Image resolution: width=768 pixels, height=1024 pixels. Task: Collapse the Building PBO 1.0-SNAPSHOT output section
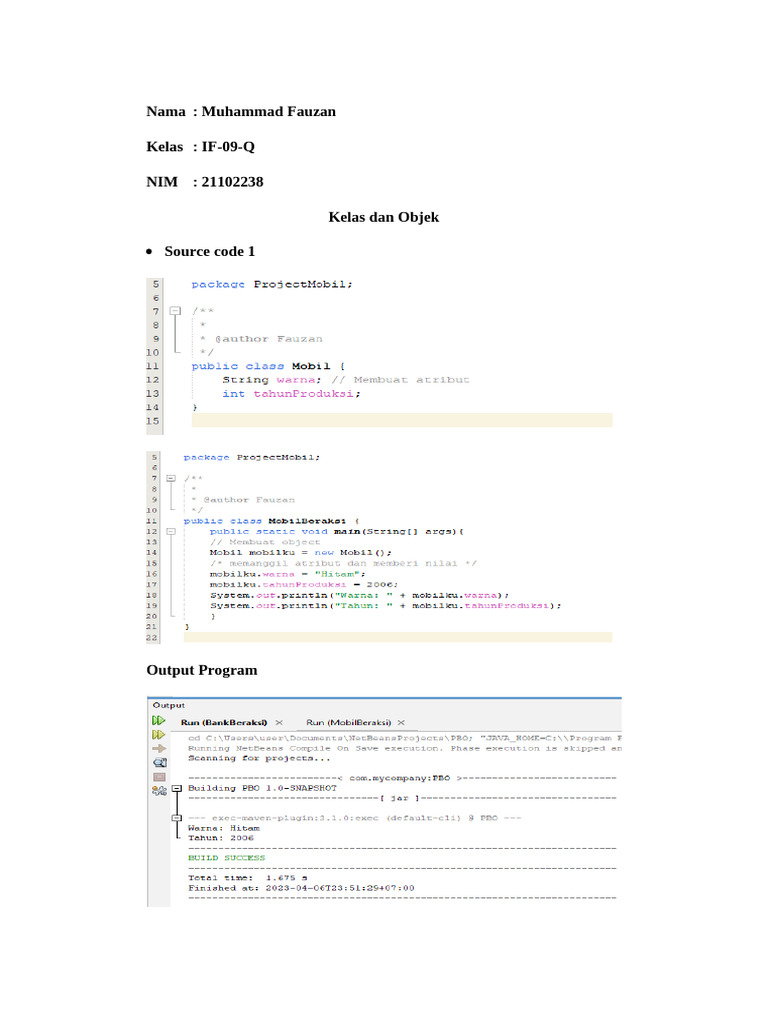tap(177, 787)
